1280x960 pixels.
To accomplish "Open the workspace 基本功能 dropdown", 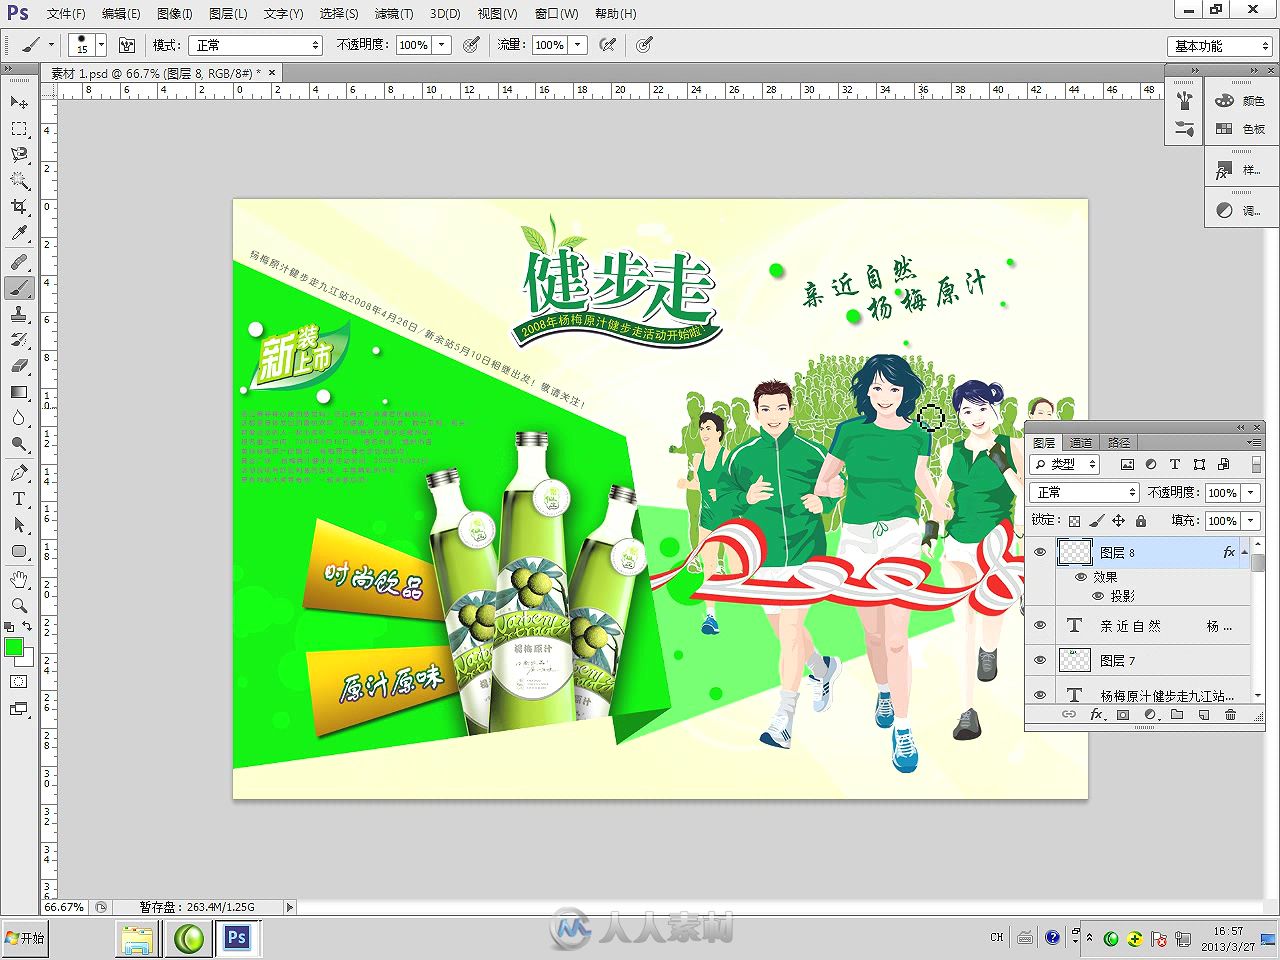I will [x=1220, y=46].
